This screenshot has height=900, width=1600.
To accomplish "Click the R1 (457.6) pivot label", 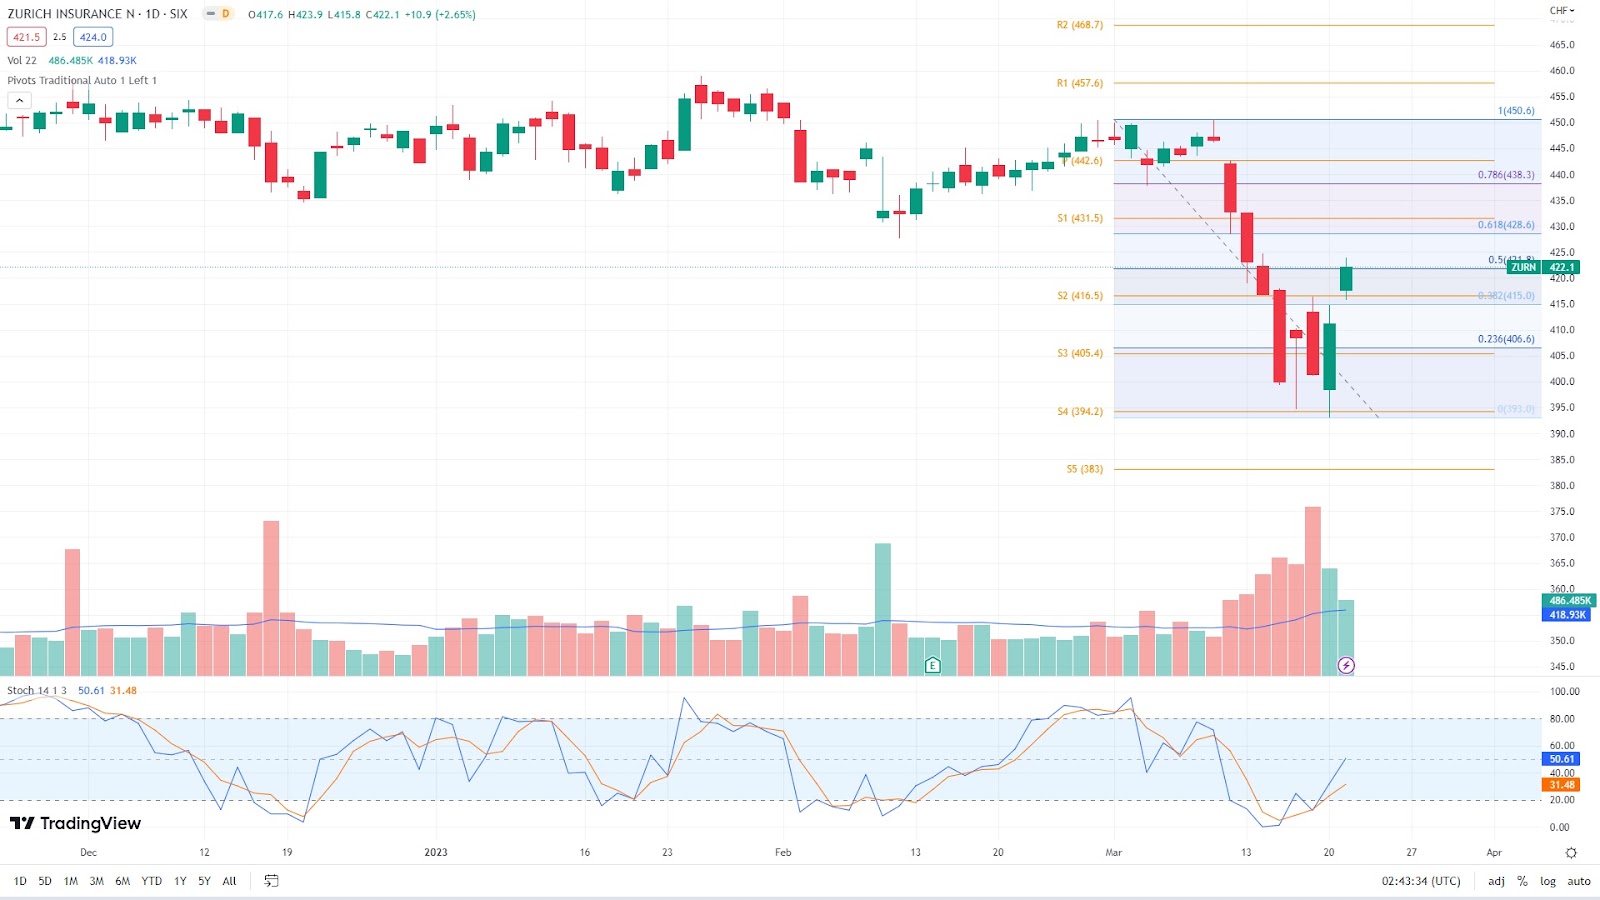I will [x=1080, y=83].
